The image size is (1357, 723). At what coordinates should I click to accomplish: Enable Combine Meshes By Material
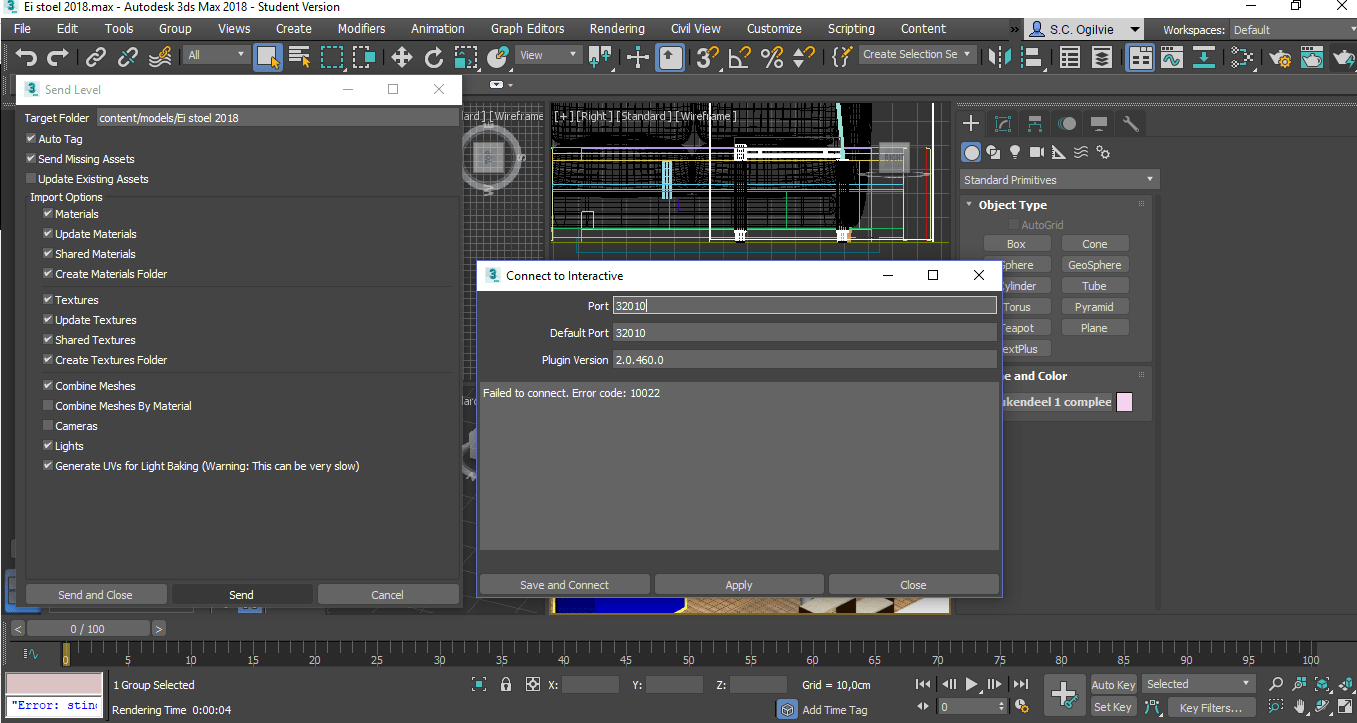48,406
